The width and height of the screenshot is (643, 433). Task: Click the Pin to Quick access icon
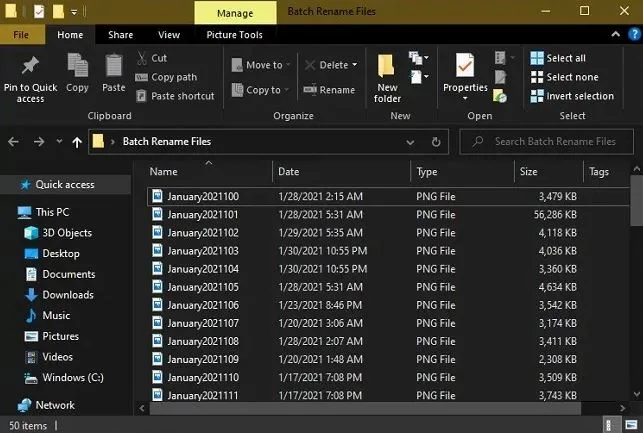[30, 66]
